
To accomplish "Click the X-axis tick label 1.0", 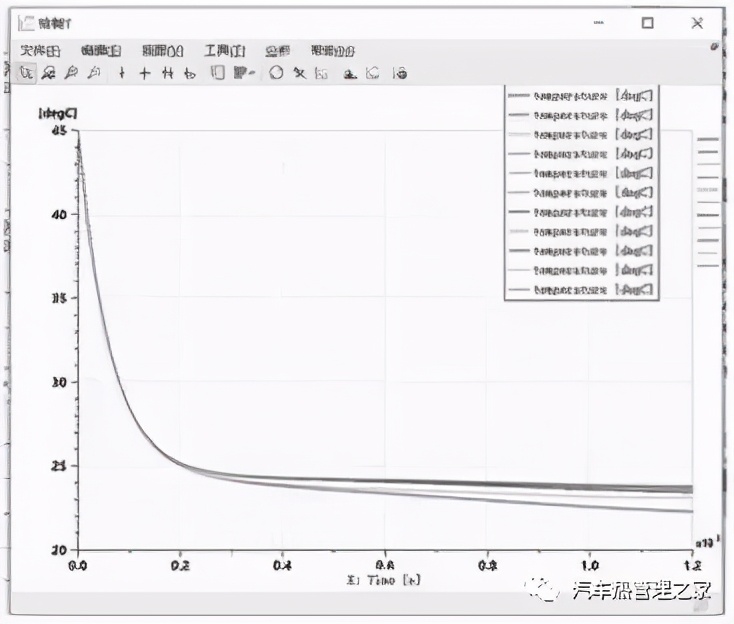I will point(589,565).
